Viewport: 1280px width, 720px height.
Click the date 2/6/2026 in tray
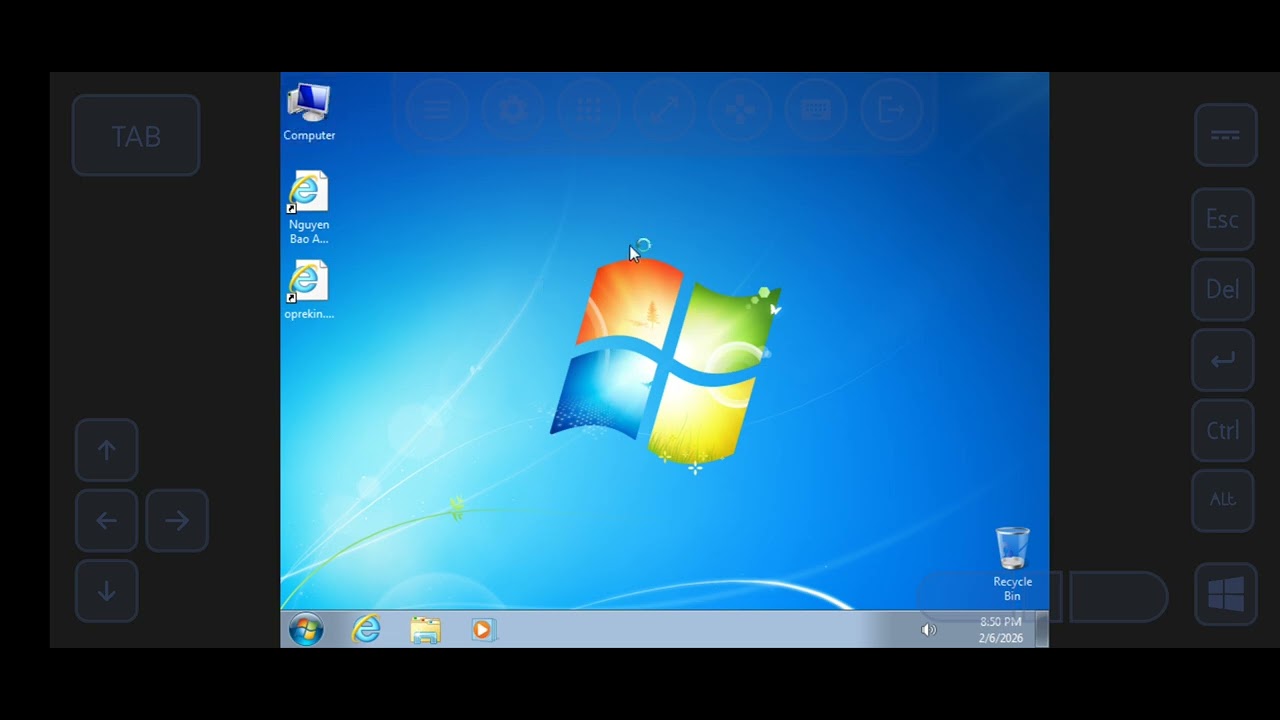coord(1000,638)
